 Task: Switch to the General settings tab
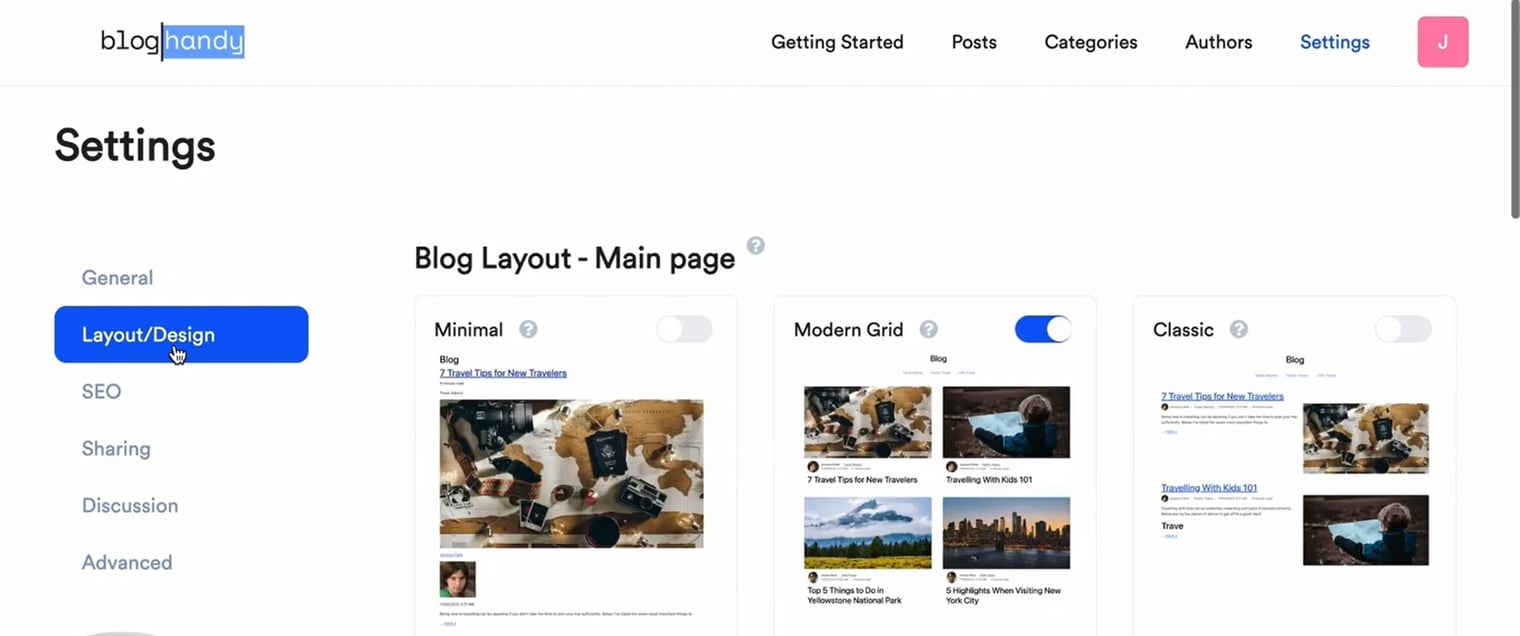(117, 278)
